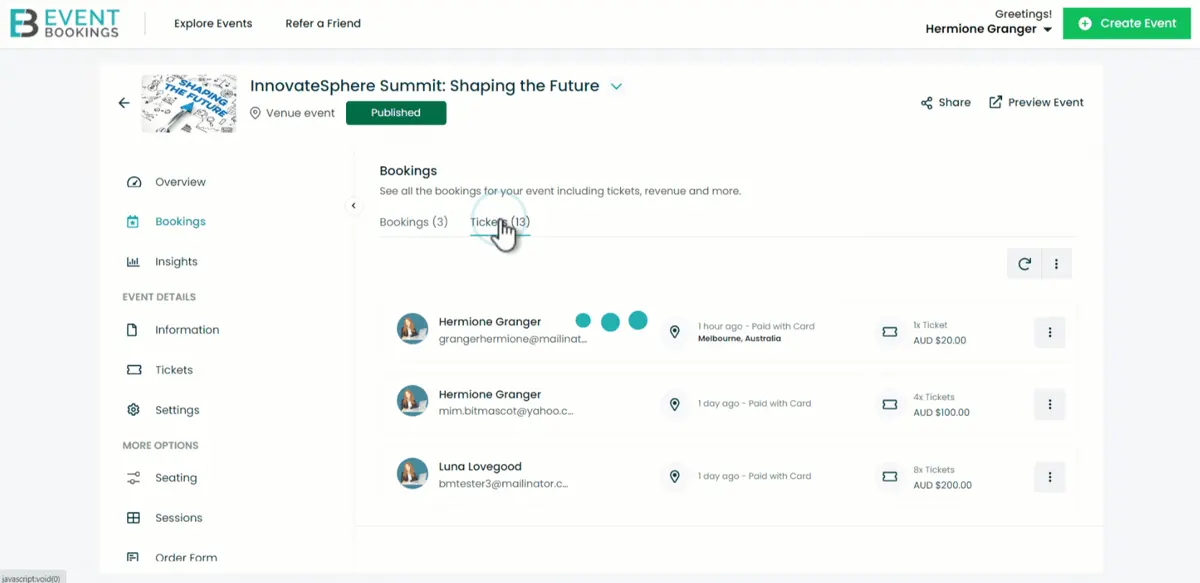Click the Share icon

pos(927,102)
